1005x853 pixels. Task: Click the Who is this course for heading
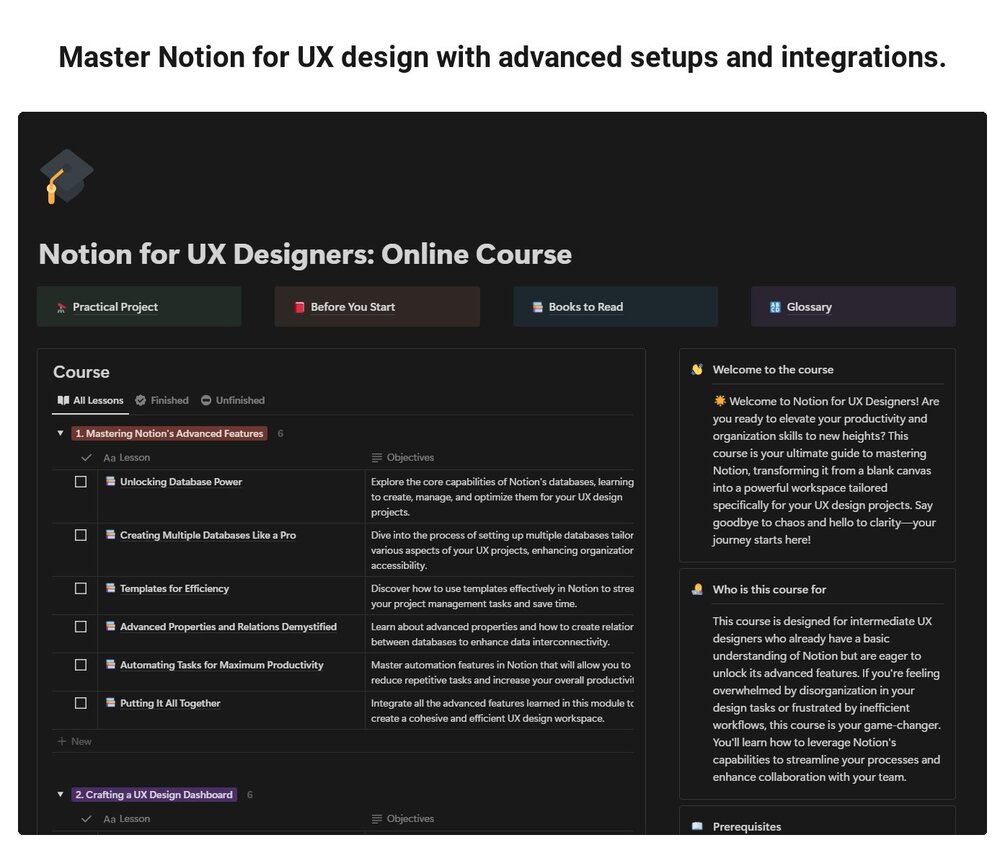click(x=769, y=590)
